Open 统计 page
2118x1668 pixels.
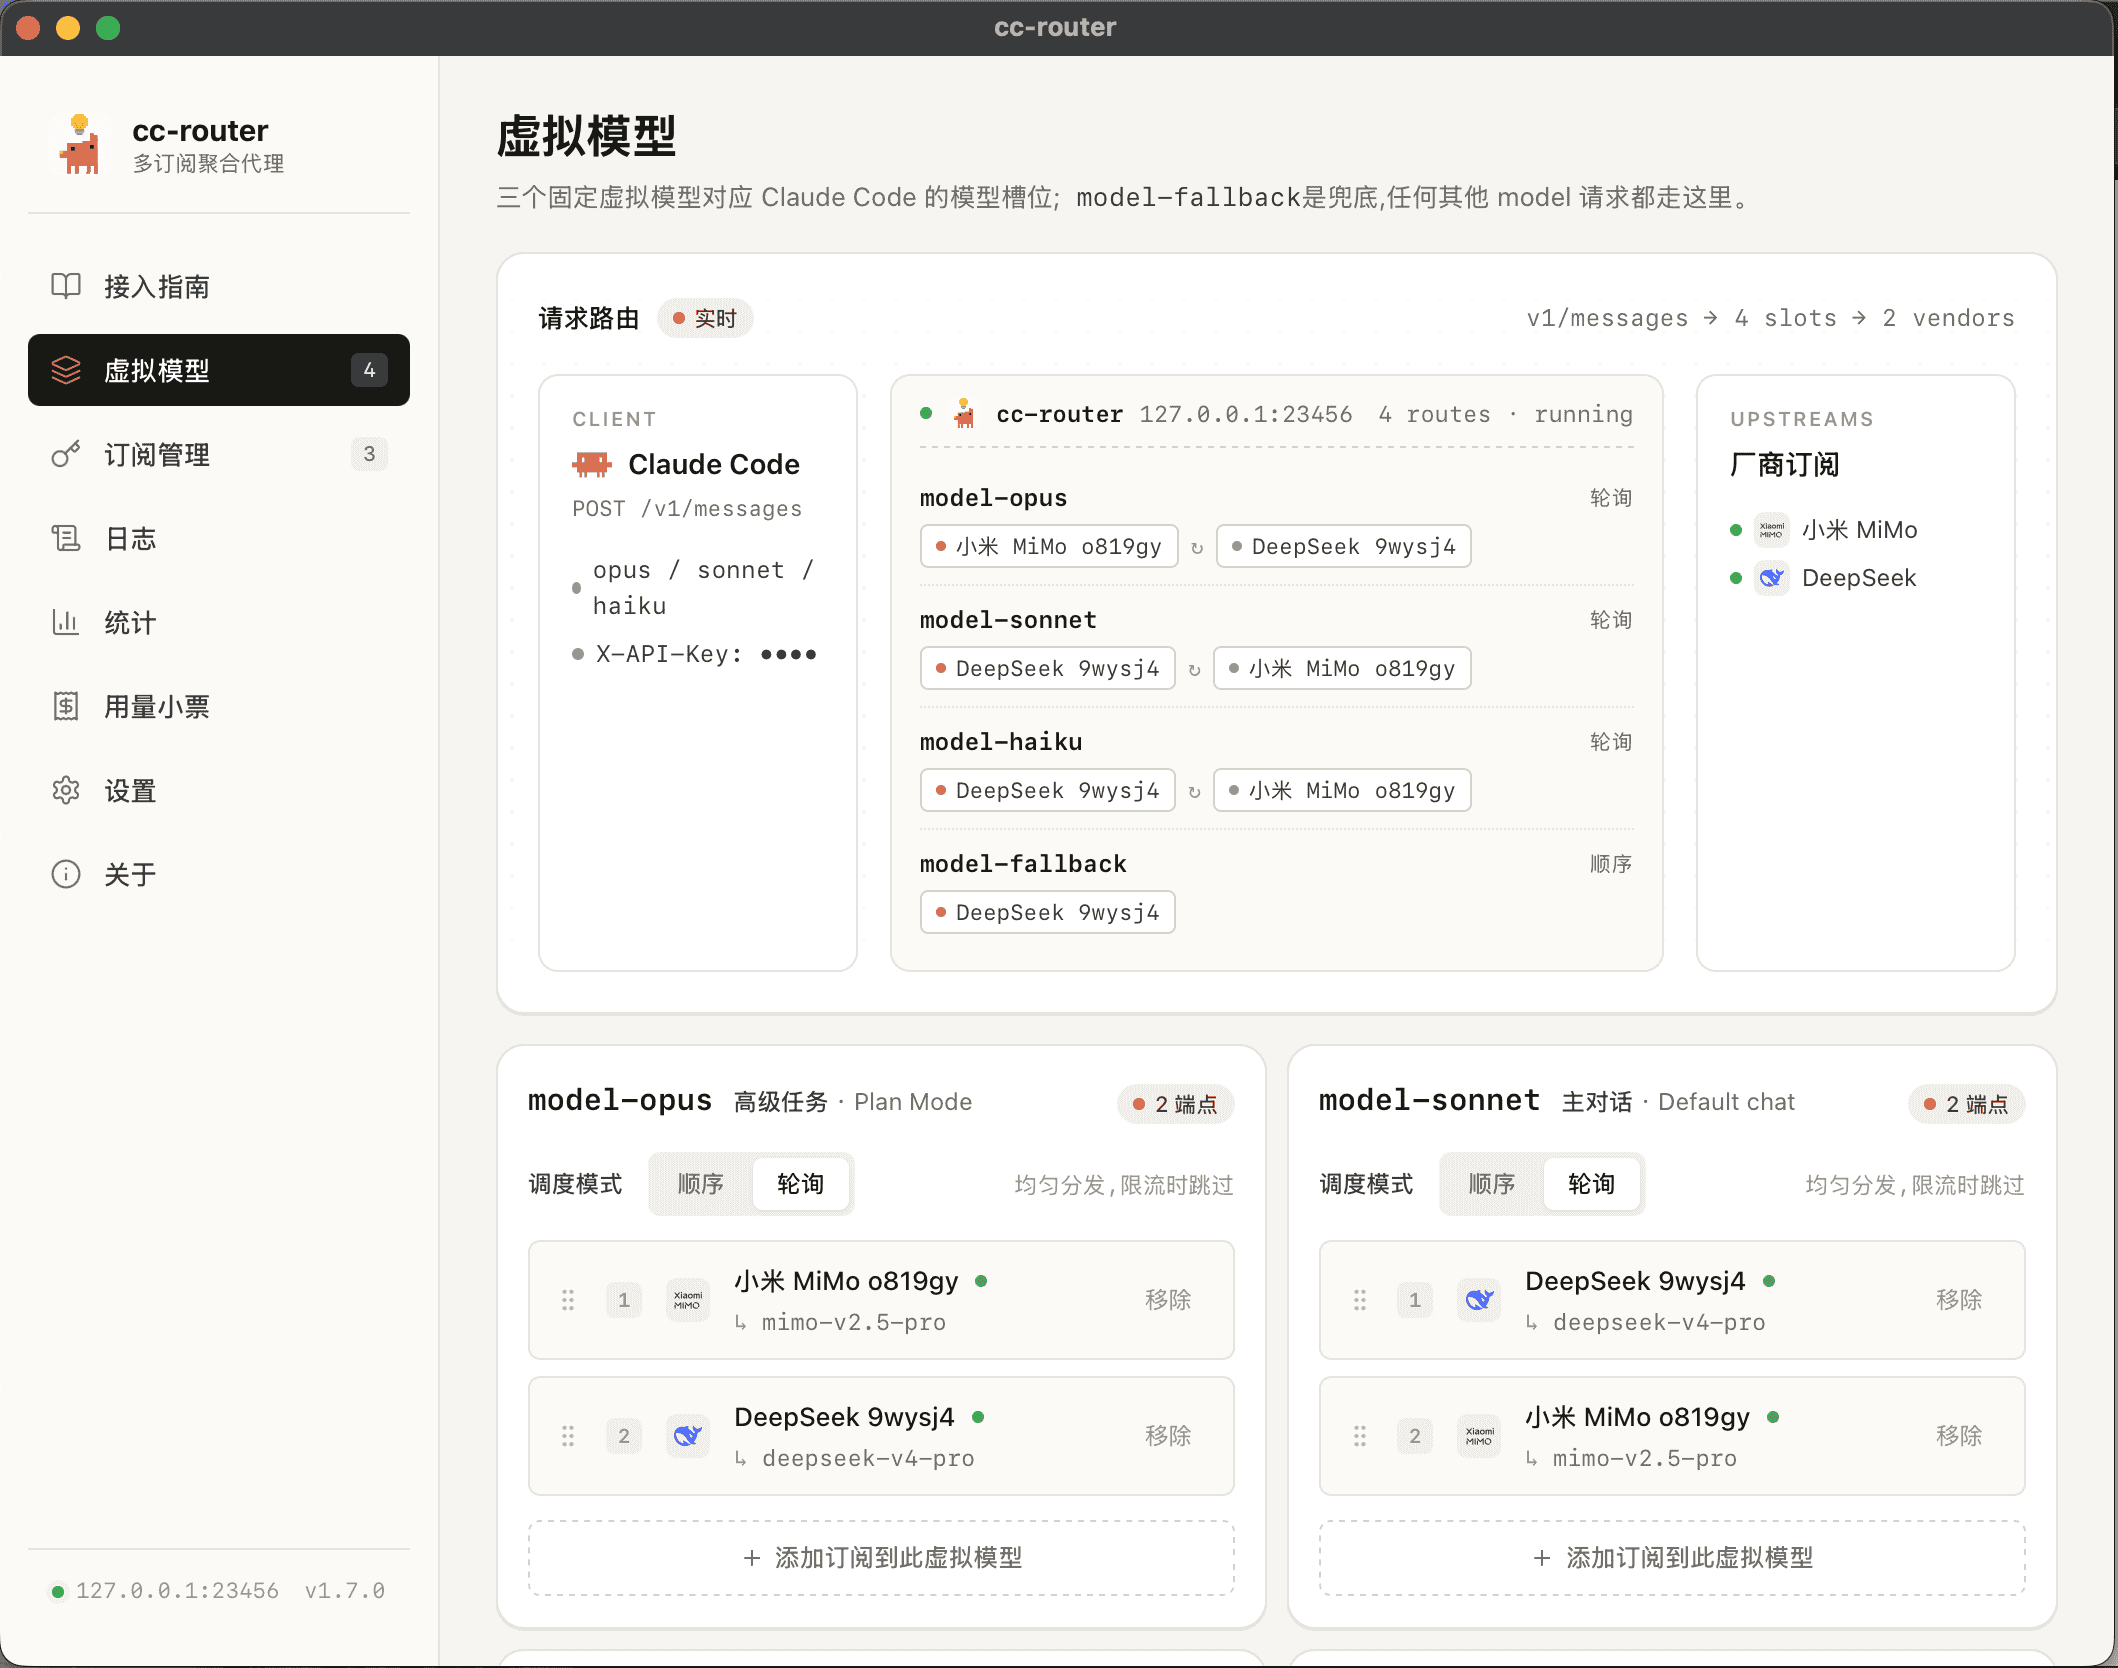(219, 622)
